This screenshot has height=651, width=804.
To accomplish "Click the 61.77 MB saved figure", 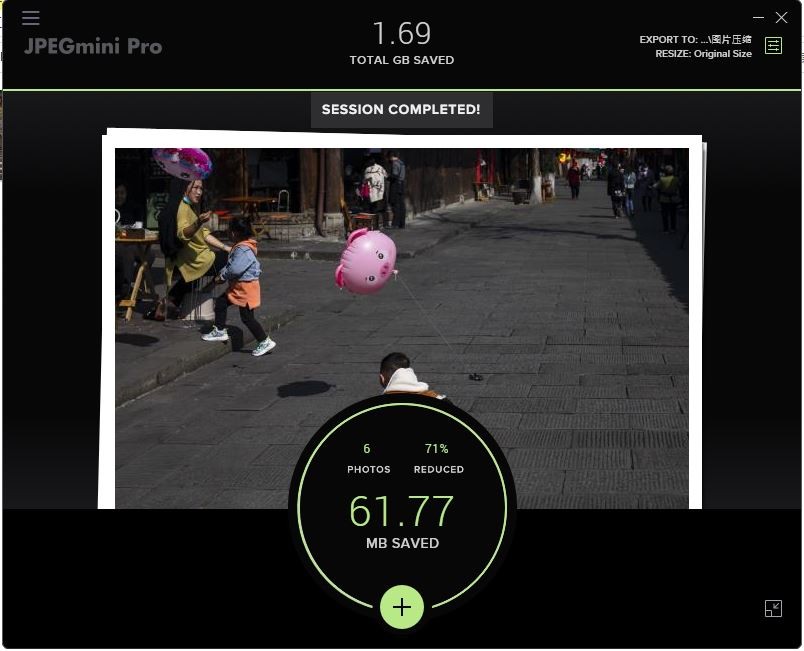I will point(401,511).
